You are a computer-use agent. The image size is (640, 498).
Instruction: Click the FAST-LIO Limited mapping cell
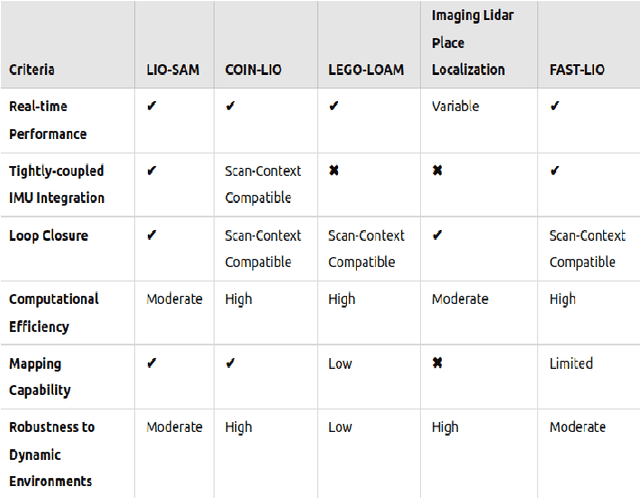pos(571,364)
